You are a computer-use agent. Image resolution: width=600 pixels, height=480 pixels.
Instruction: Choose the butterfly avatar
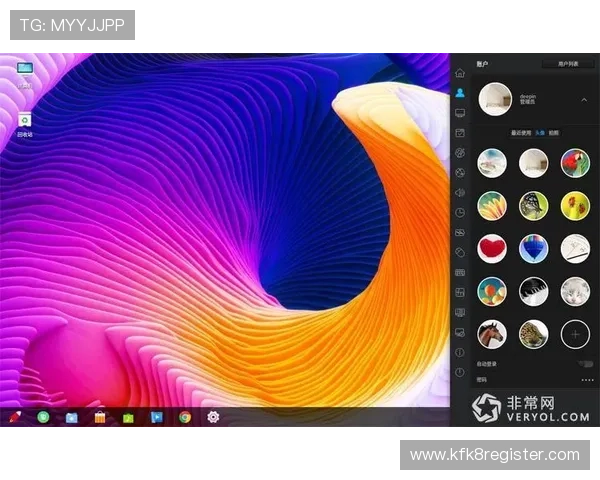[533, 206]
